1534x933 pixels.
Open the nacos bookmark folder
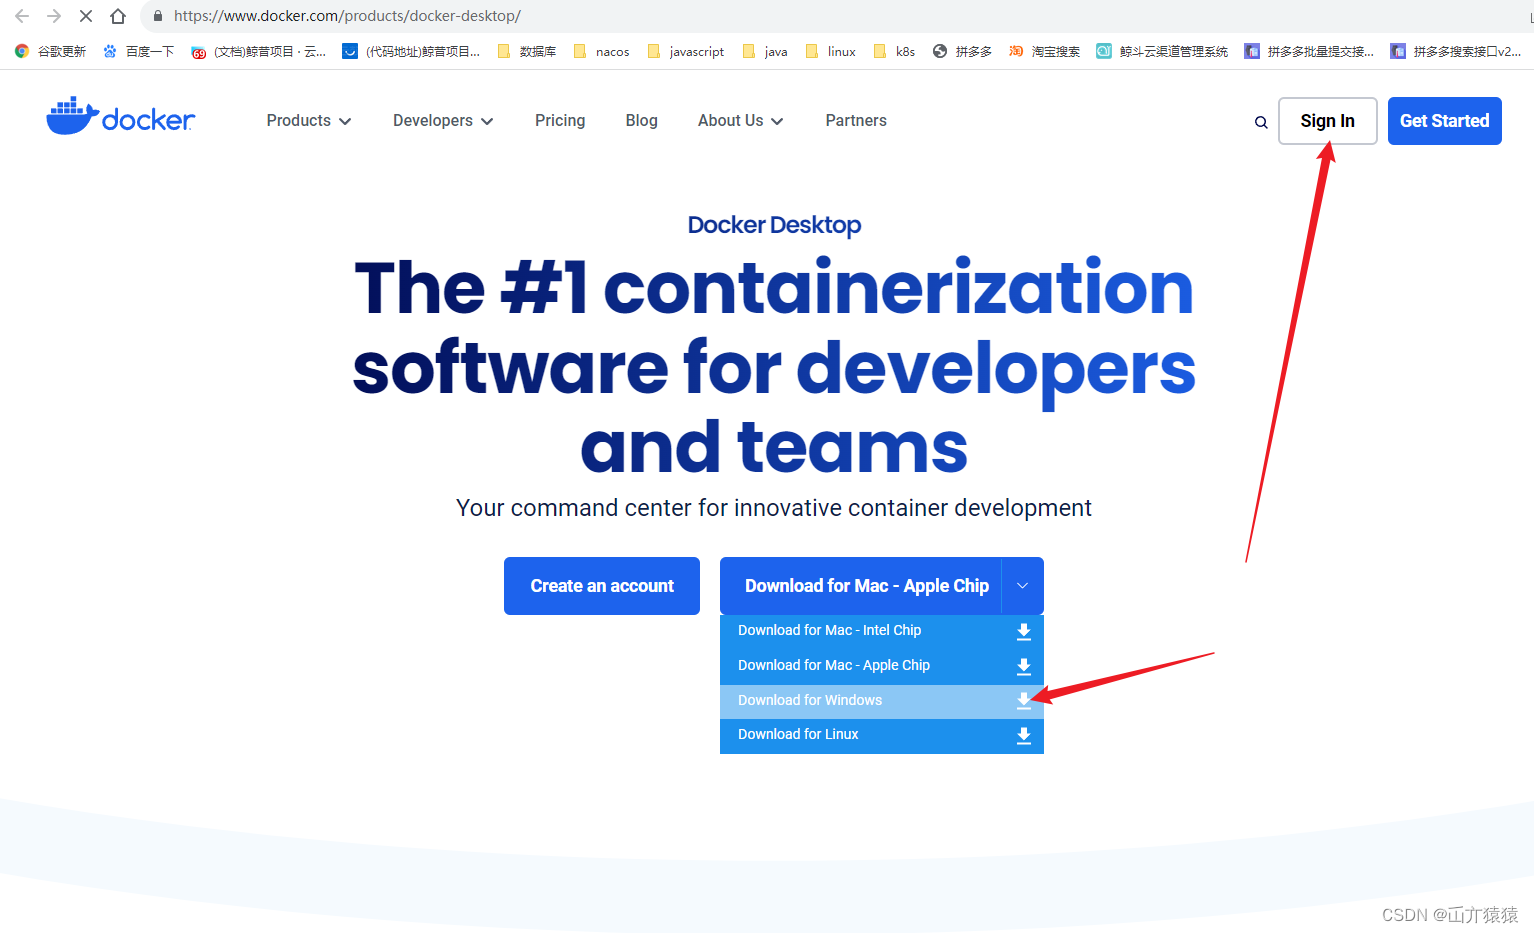(x=601, y=51)
